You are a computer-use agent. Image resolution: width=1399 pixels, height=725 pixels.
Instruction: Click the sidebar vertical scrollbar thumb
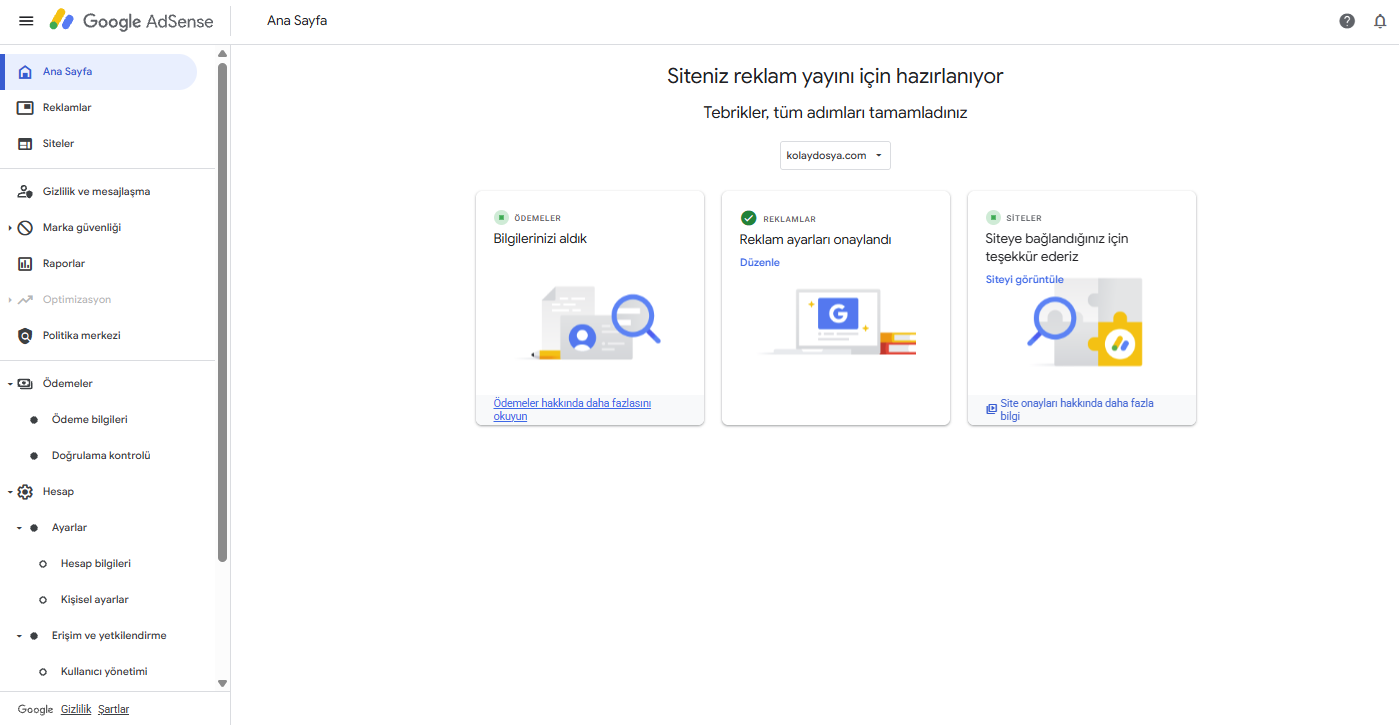222,312
